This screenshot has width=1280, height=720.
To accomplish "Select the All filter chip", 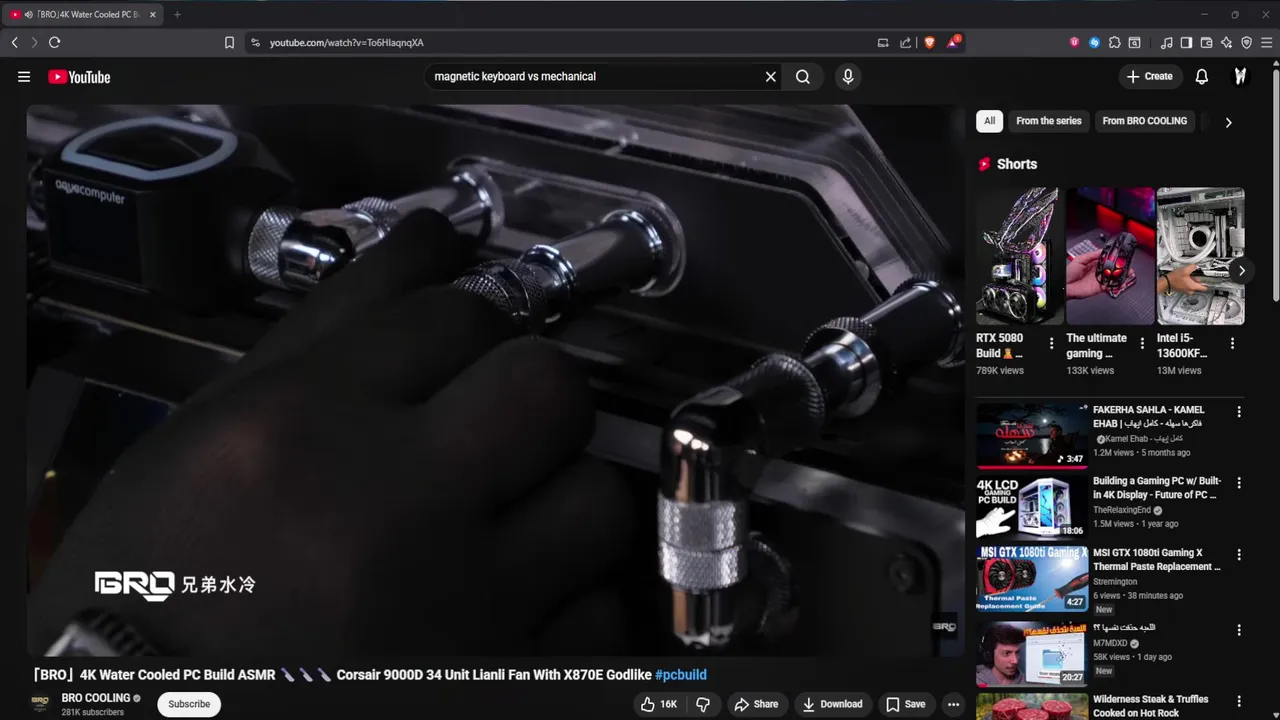I will click(x=989, y=121).
